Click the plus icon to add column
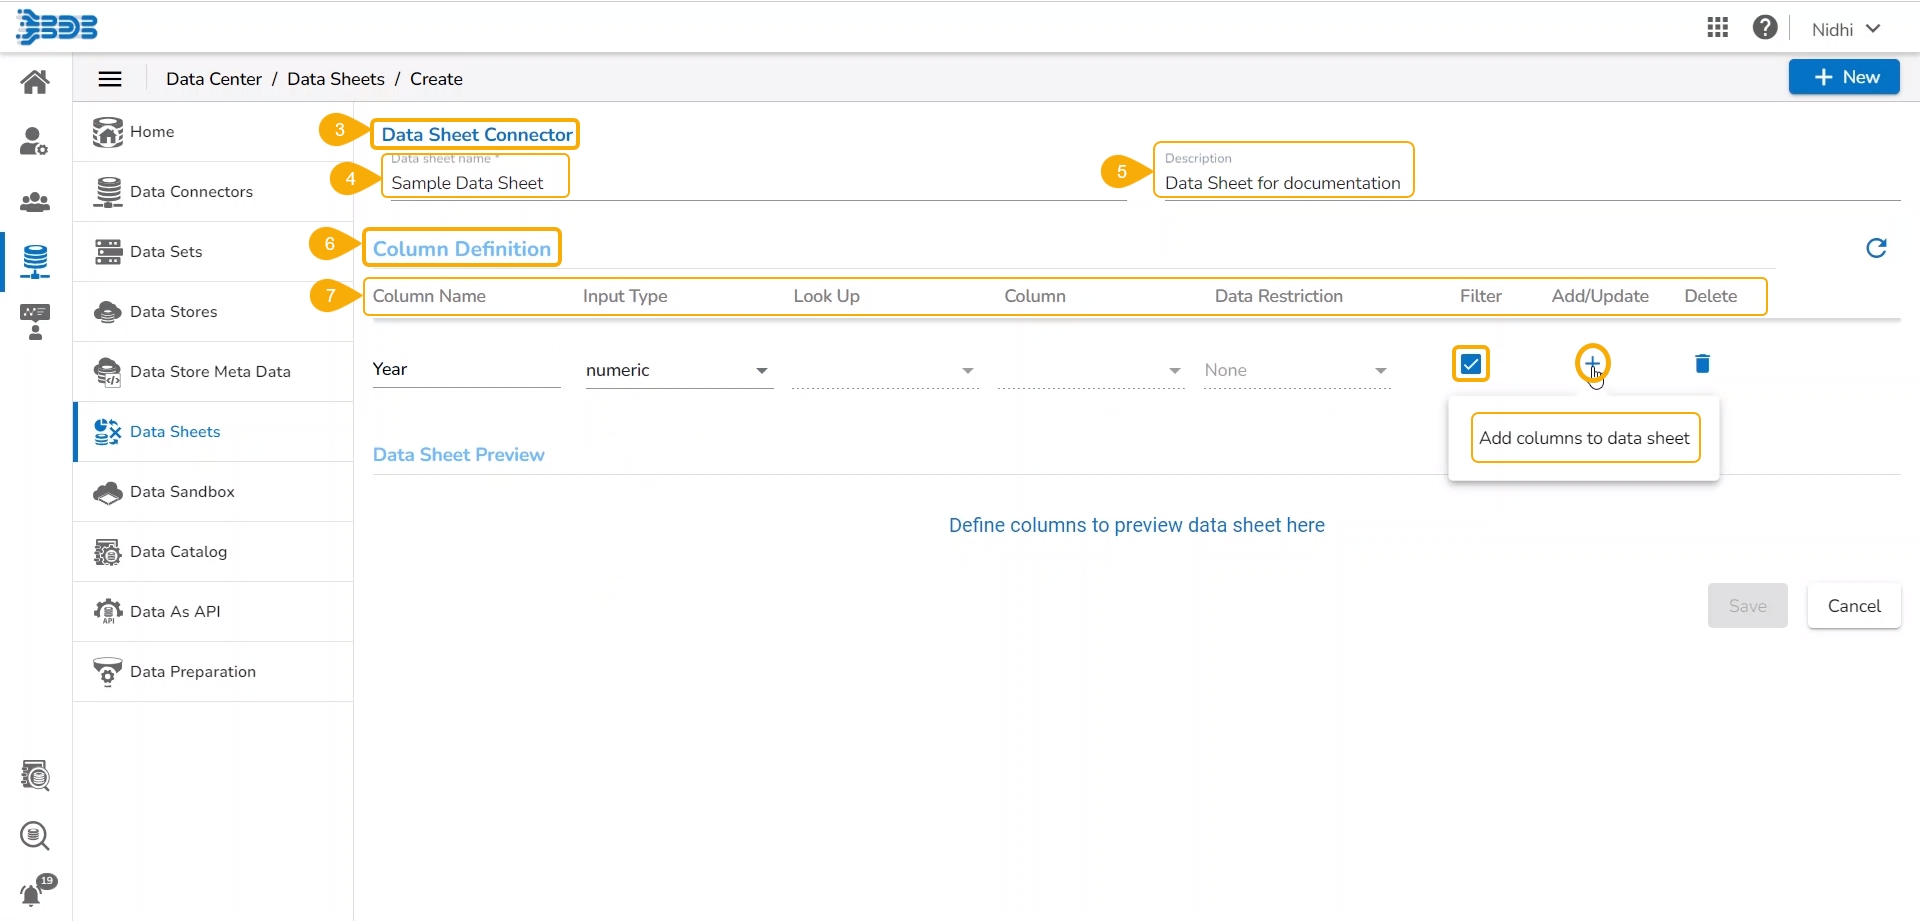1920x921 pixels. click(x=1592, y=363)
